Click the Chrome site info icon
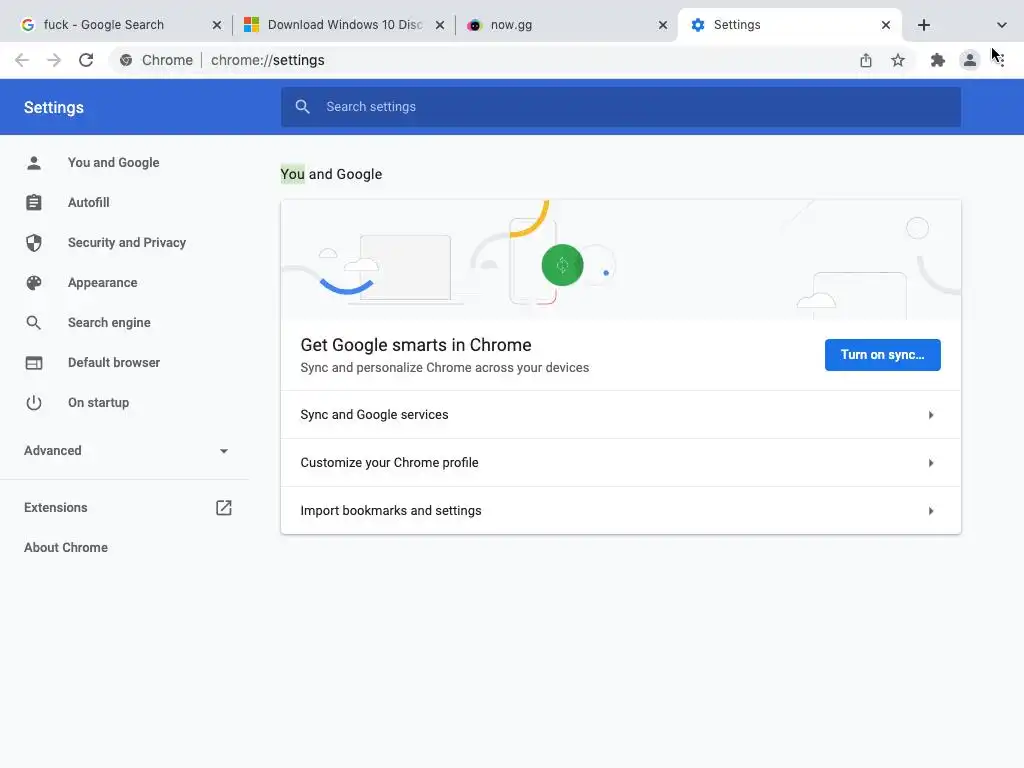Screen dimensions: 1024x768 tap(126, 60)
